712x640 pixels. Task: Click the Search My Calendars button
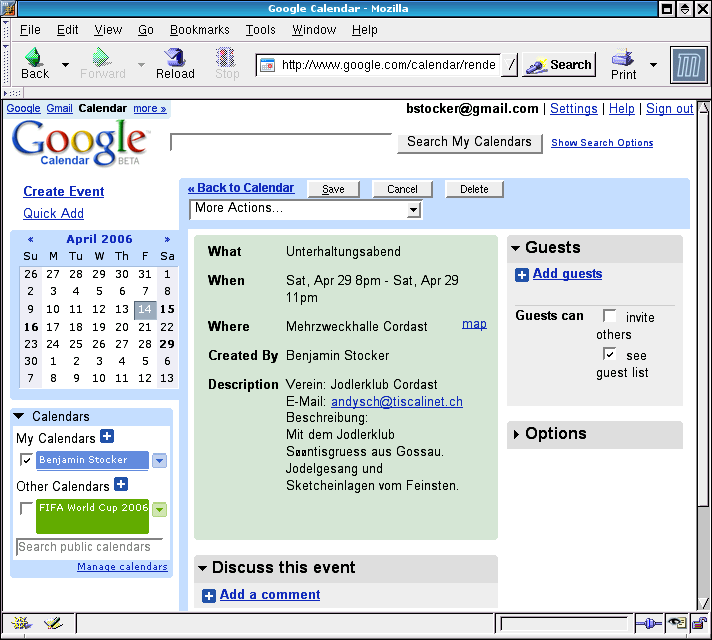pos(470,143)
